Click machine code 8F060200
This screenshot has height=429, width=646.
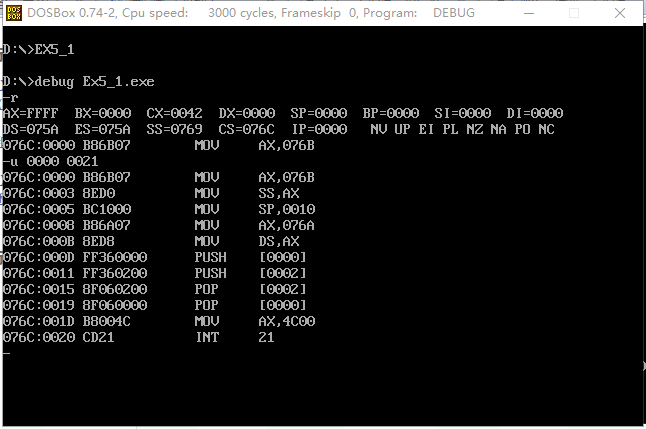tap(115, 289)
